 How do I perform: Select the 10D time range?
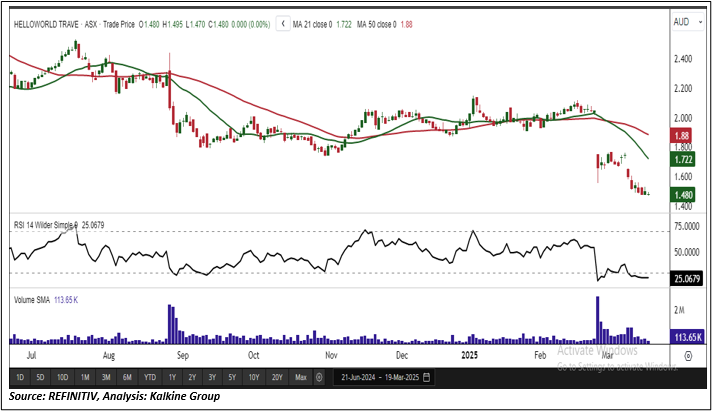point(62,377)
